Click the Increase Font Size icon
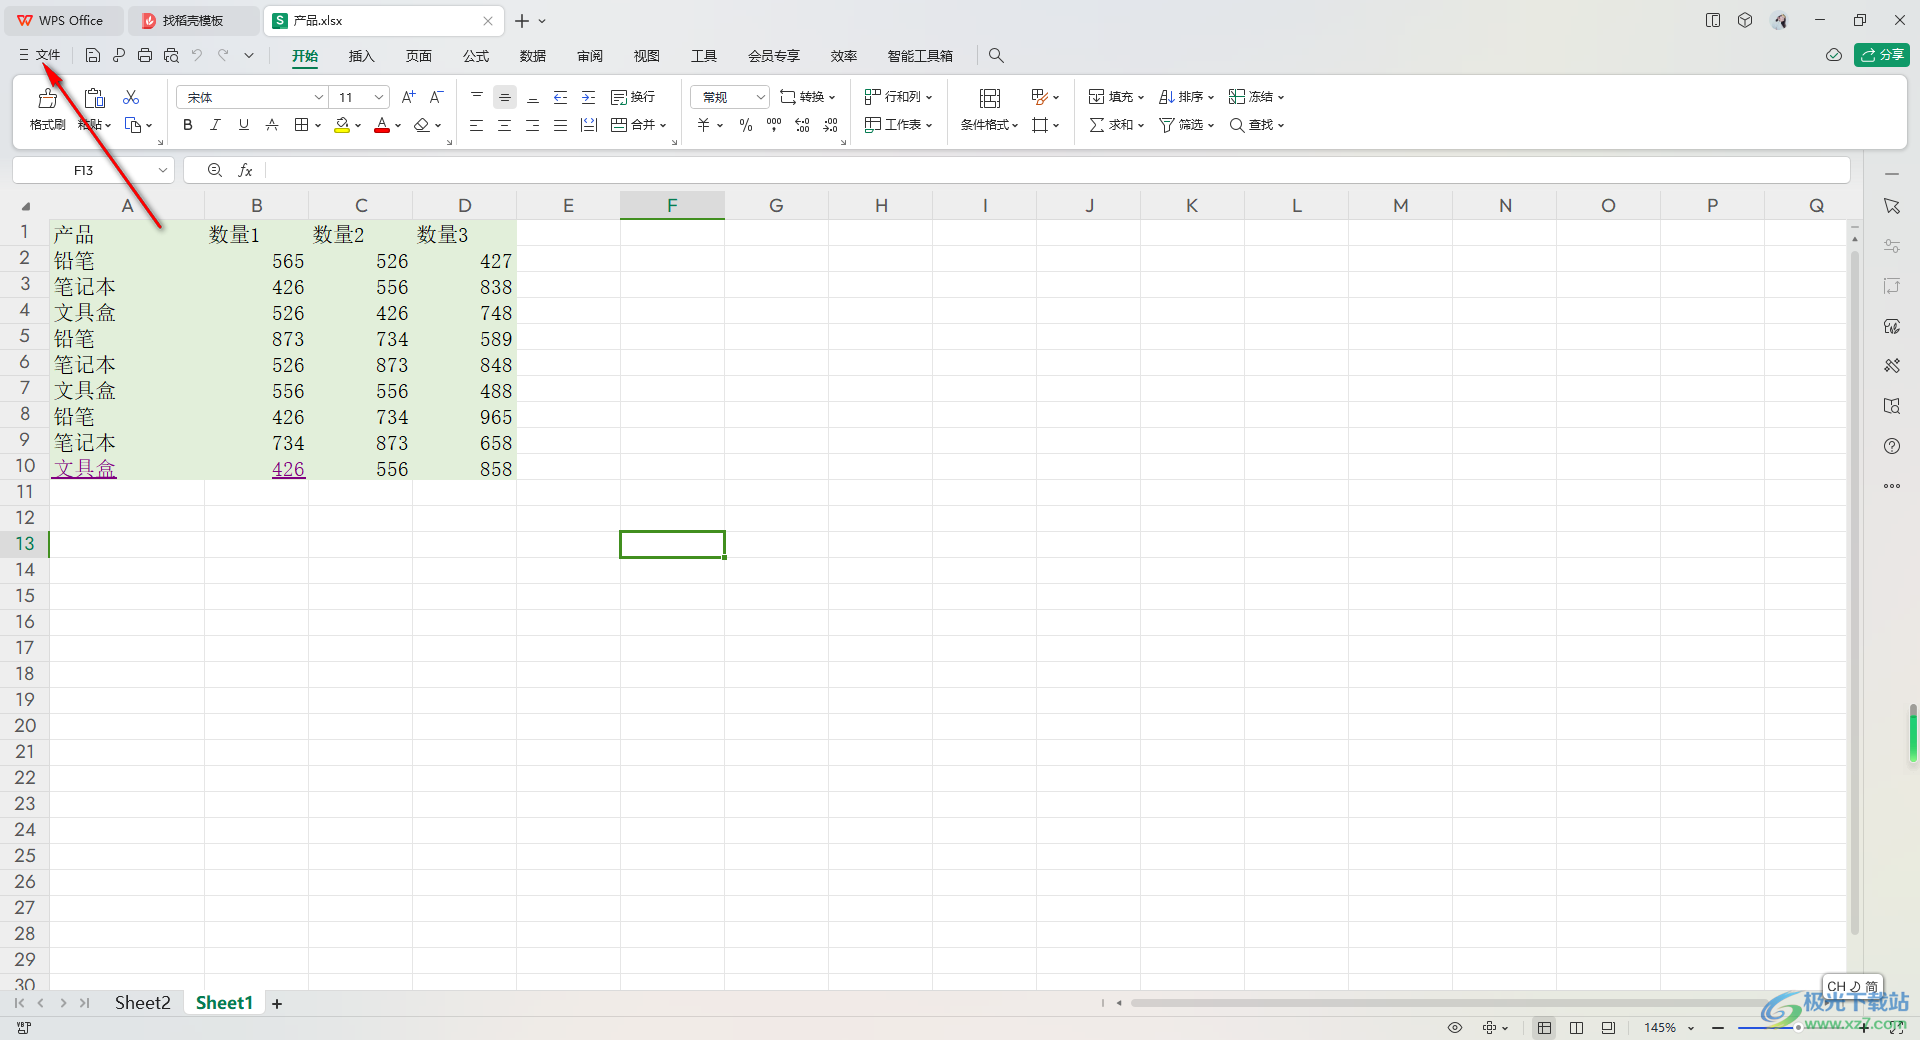The image size is (1920, 1040). [408, 97]
